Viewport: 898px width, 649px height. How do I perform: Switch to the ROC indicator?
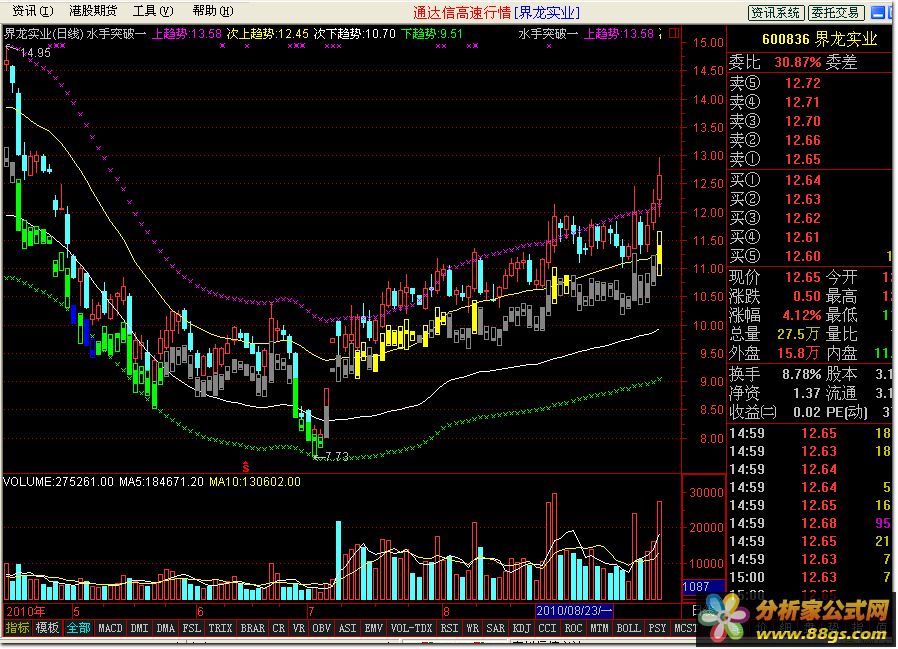coord(574,628)
